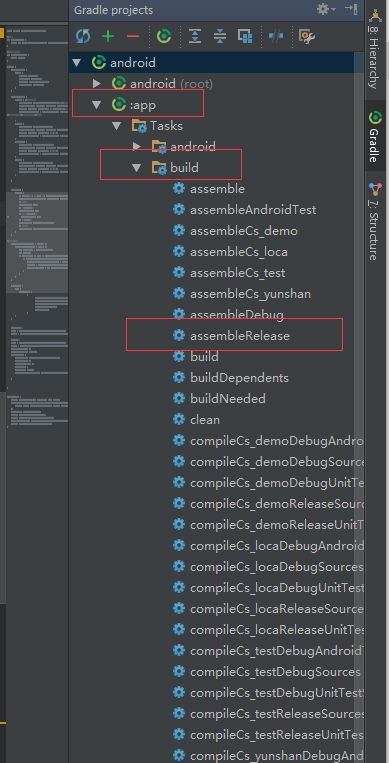Collapse the Tasks folder
The height and width of the screenshot is (763, 389).
point(116,126)
